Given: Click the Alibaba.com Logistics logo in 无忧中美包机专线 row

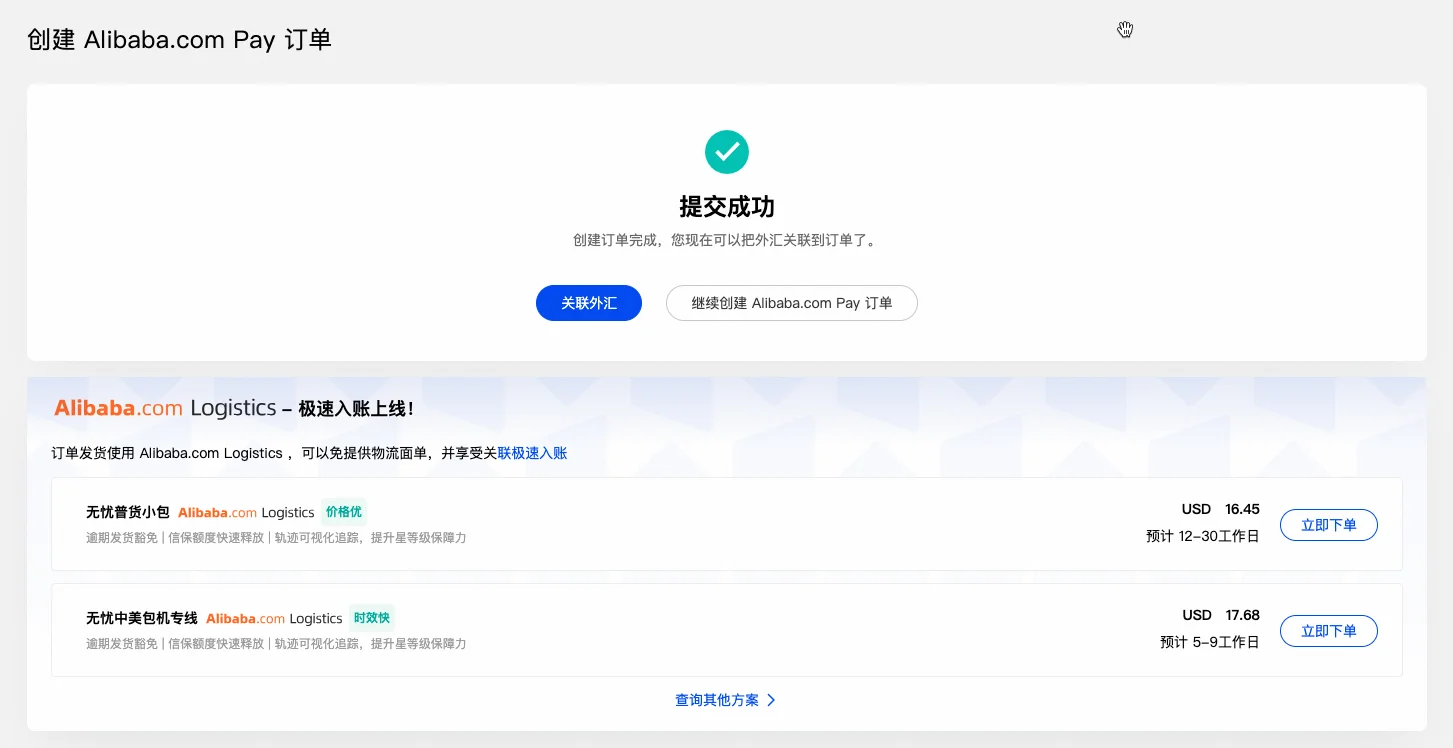Looking at the screenshot, I should point(274,618).
